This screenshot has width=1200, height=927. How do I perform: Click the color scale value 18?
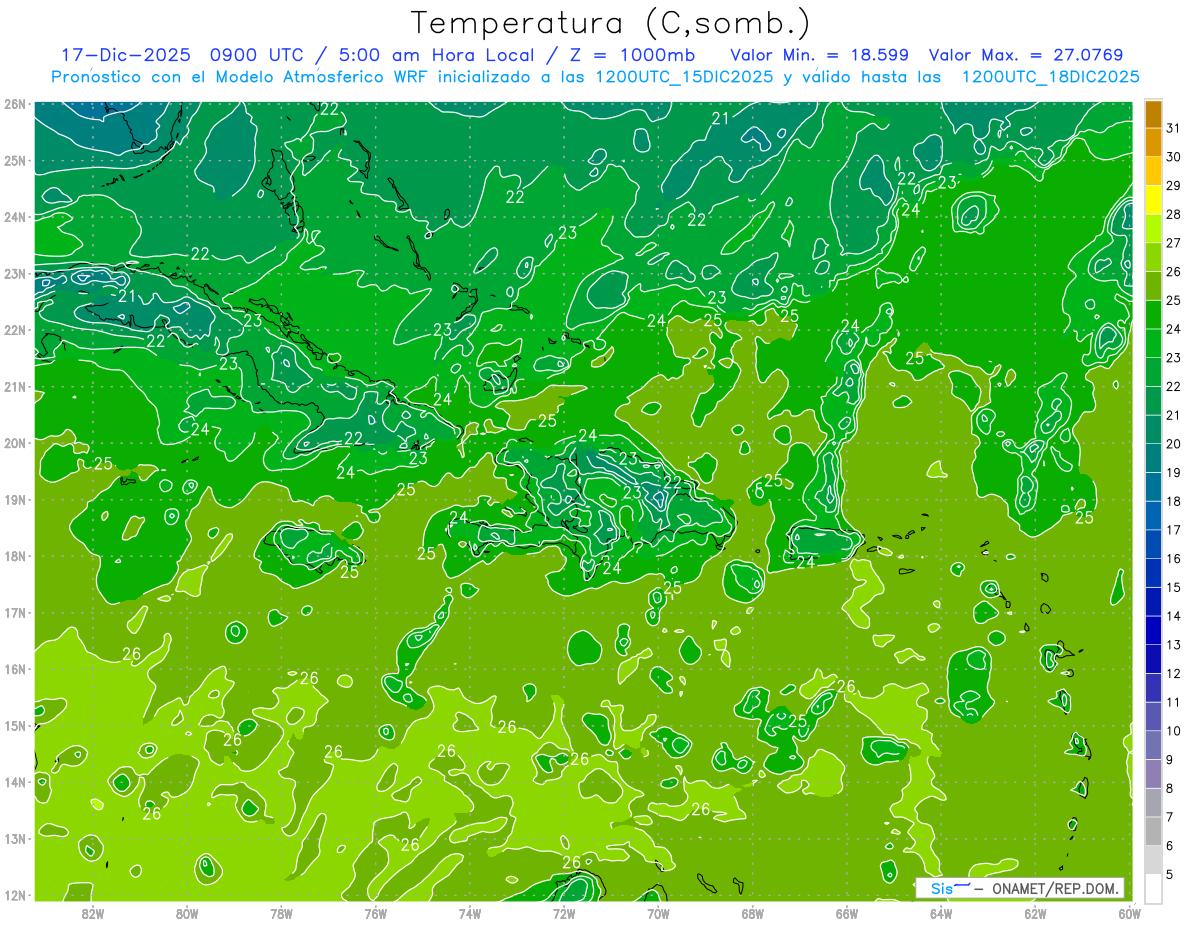click(1174, 501)
